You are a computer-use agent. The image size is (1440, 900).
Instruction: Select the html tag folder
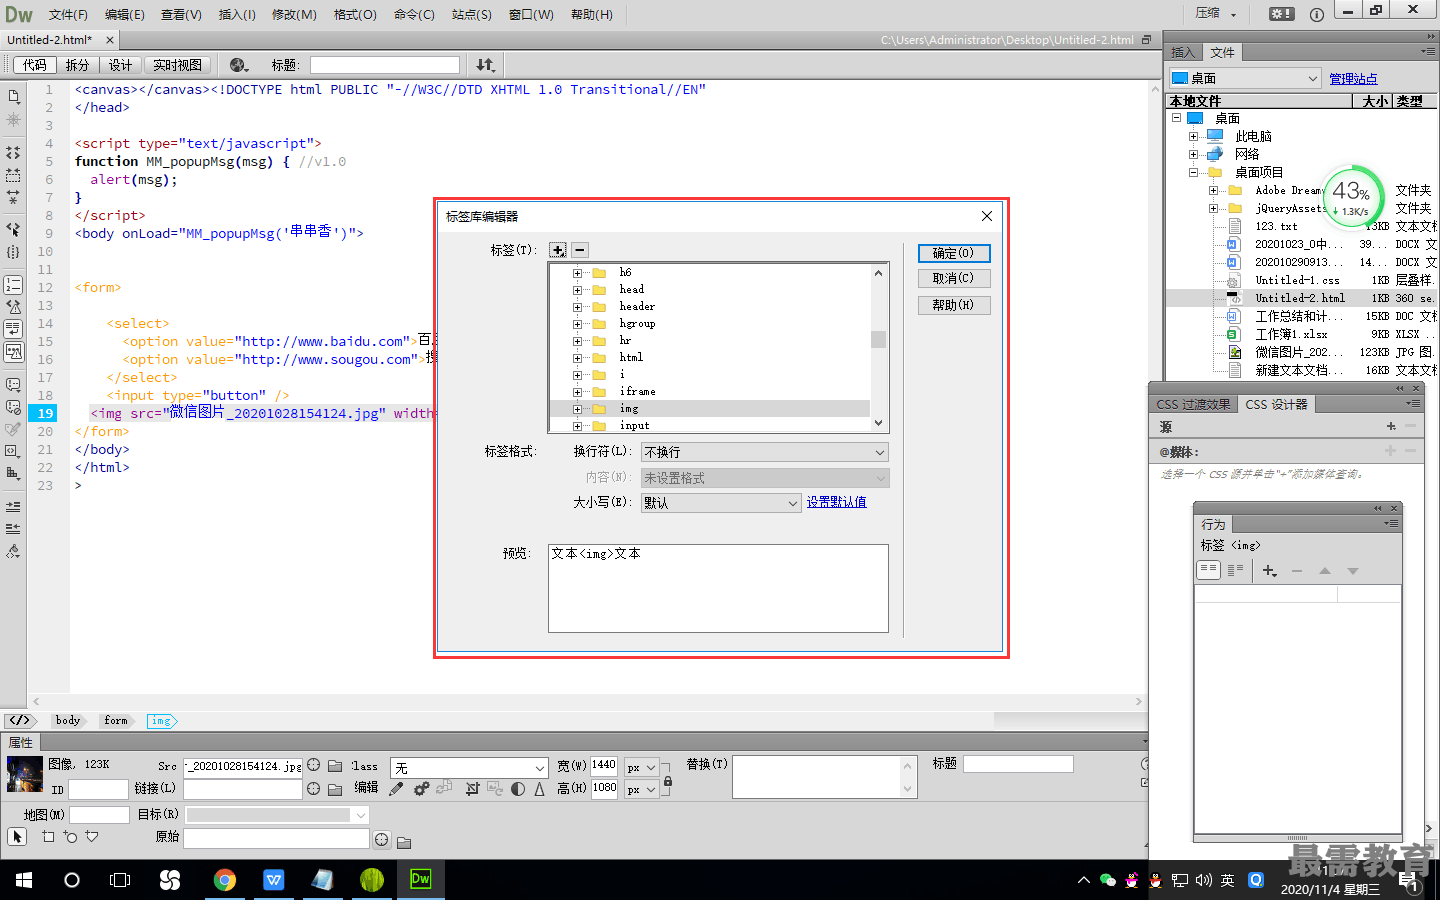pos(631,358)
